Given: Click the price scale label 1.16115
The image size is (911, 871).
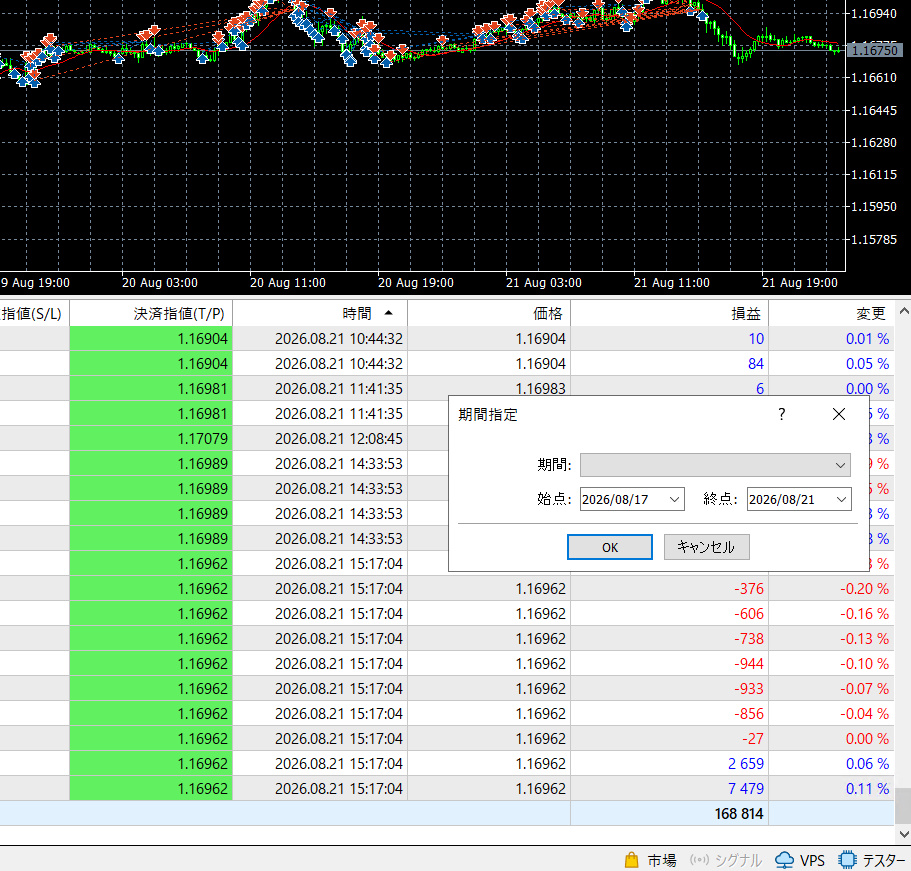Looking at the screenshot, I should click(x=874, y=174).
